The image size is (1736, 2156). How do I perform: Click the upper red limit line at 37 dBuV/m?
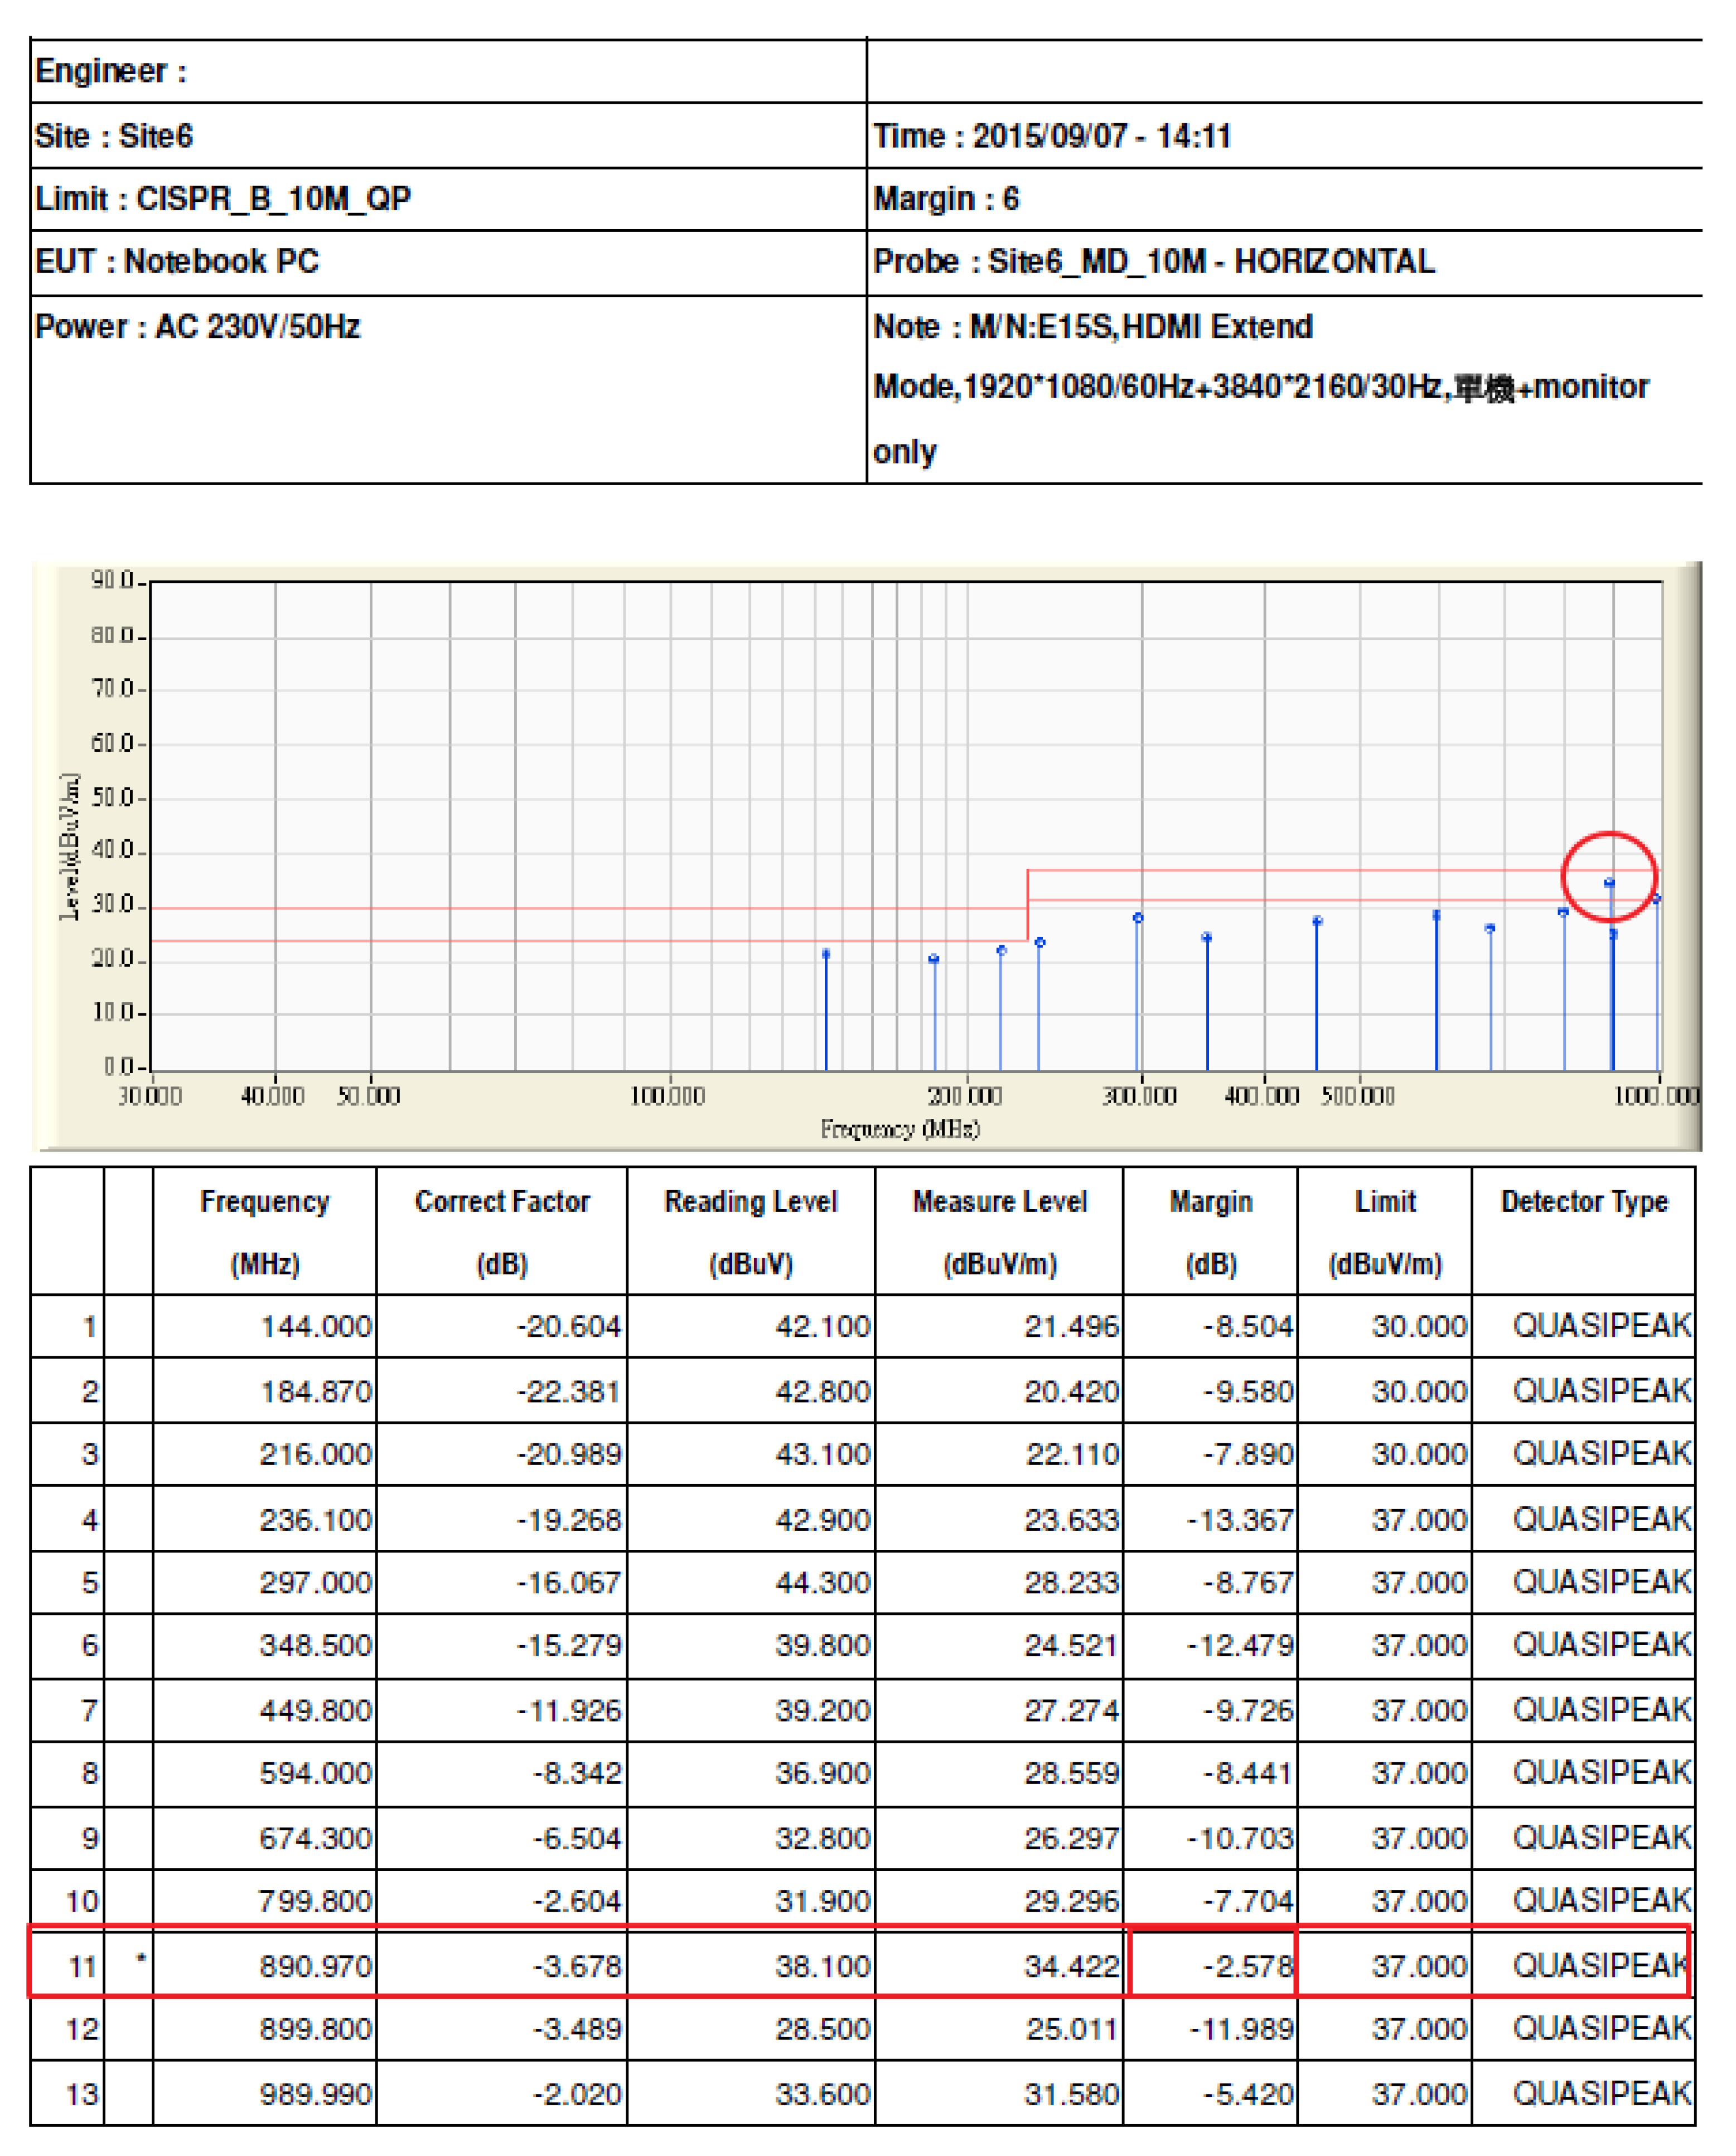[1300, 870]
